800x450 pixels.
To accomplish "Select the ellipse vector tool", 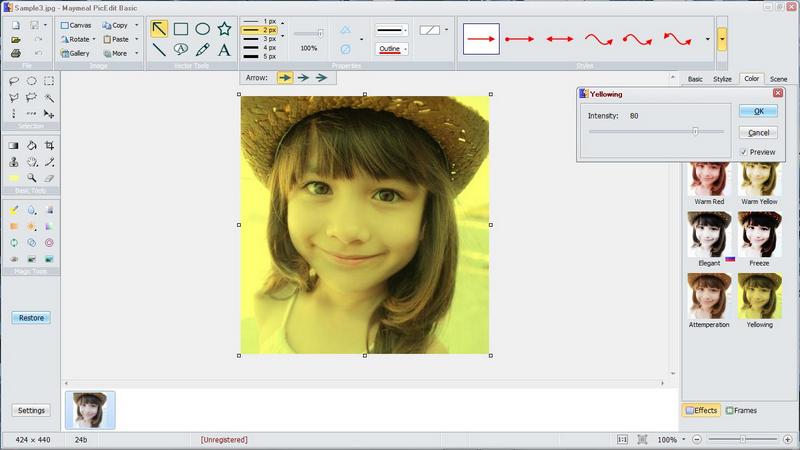I will [203, 29].
